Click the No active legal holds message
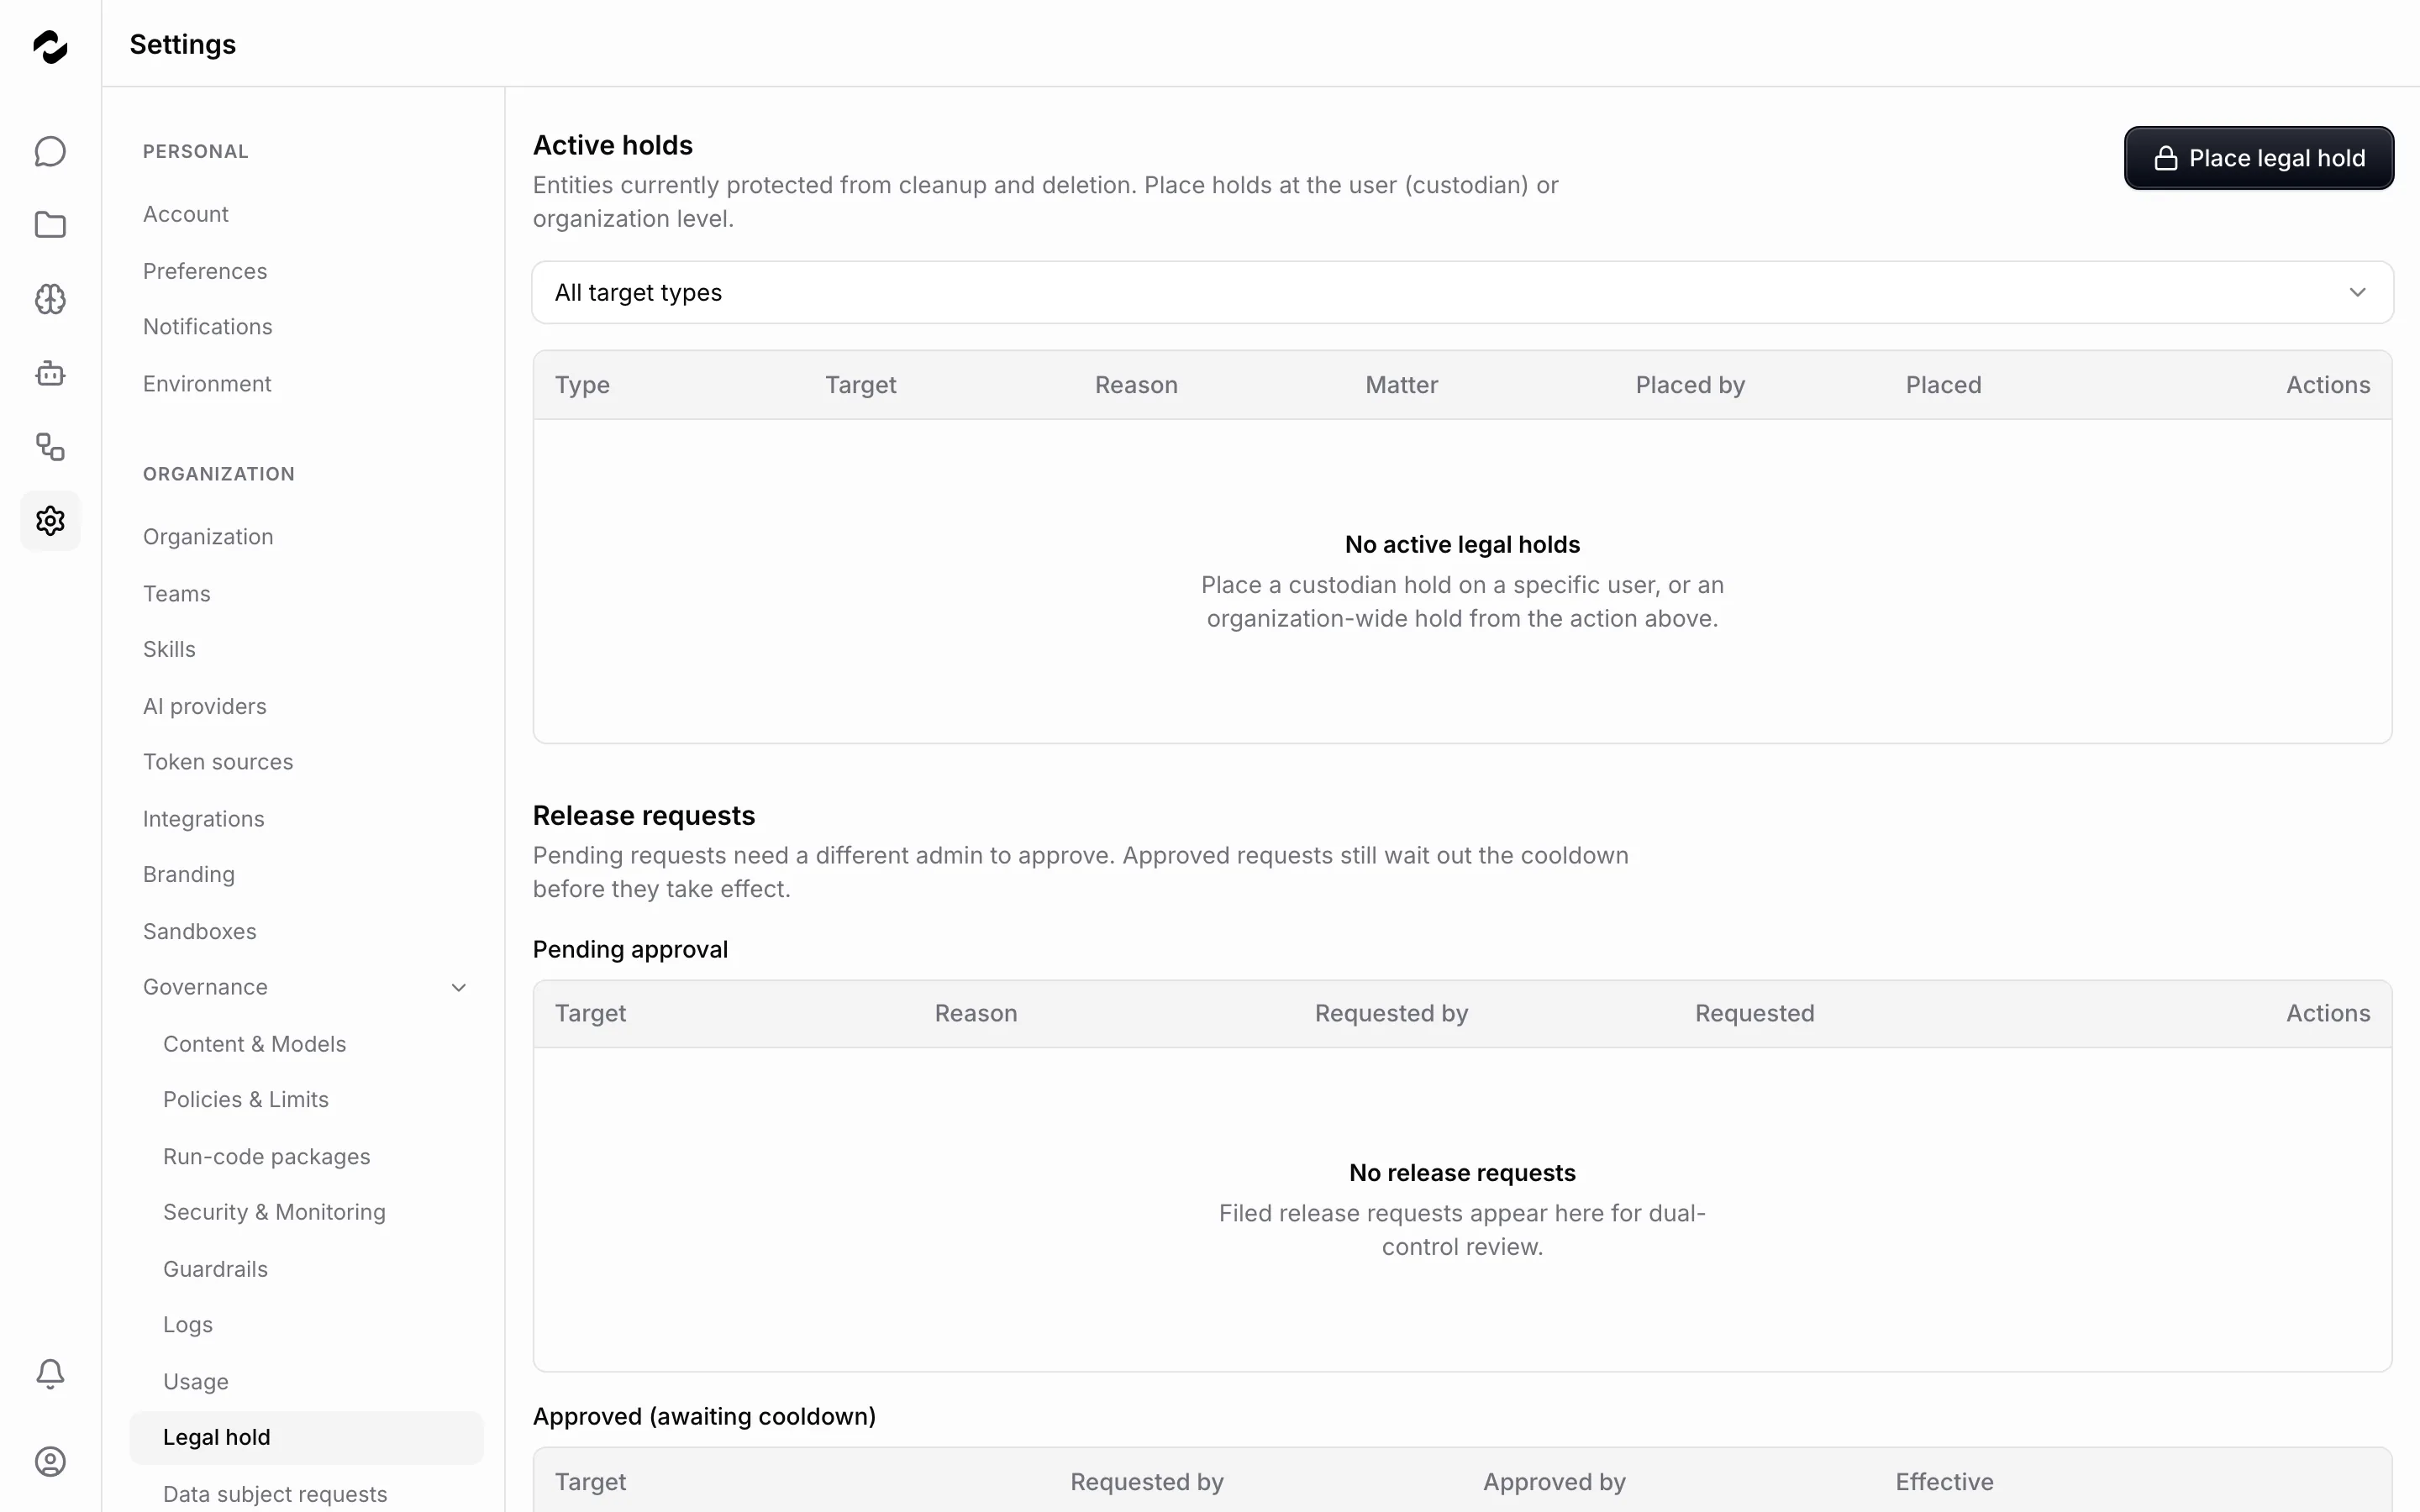2420x1512 pixels. pos(1462,545)
